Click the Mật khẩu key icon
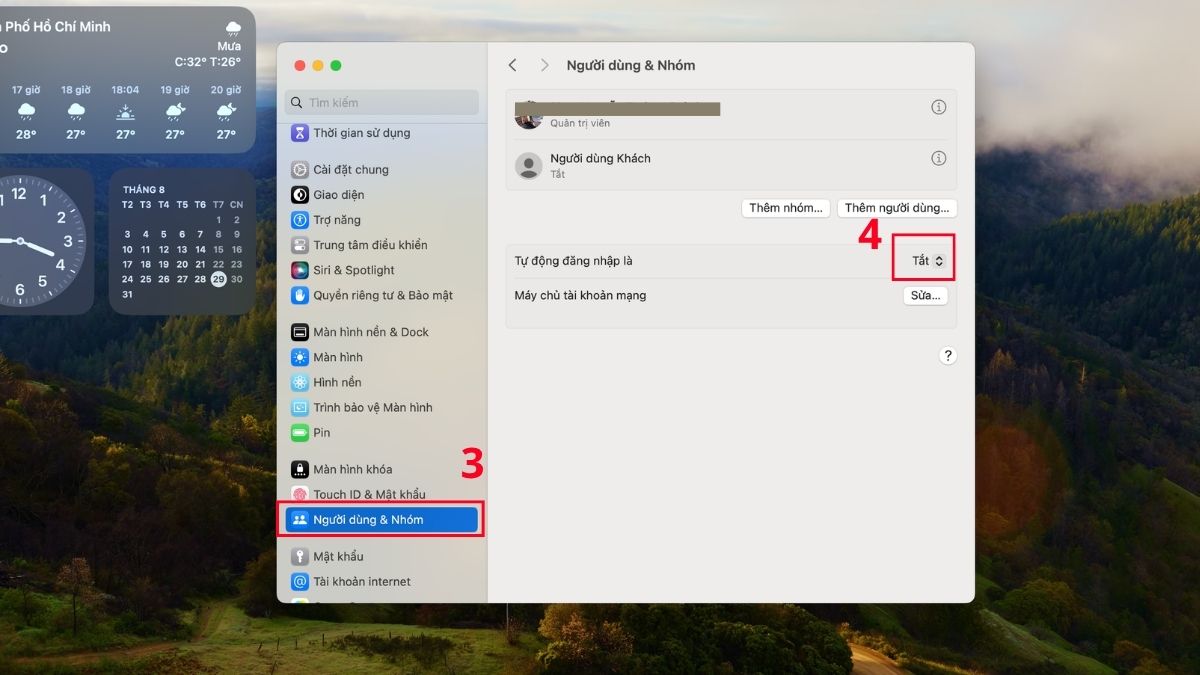The height and width of the screenshot is (675, 1200). pyautogui.click(x=299, y=556)
